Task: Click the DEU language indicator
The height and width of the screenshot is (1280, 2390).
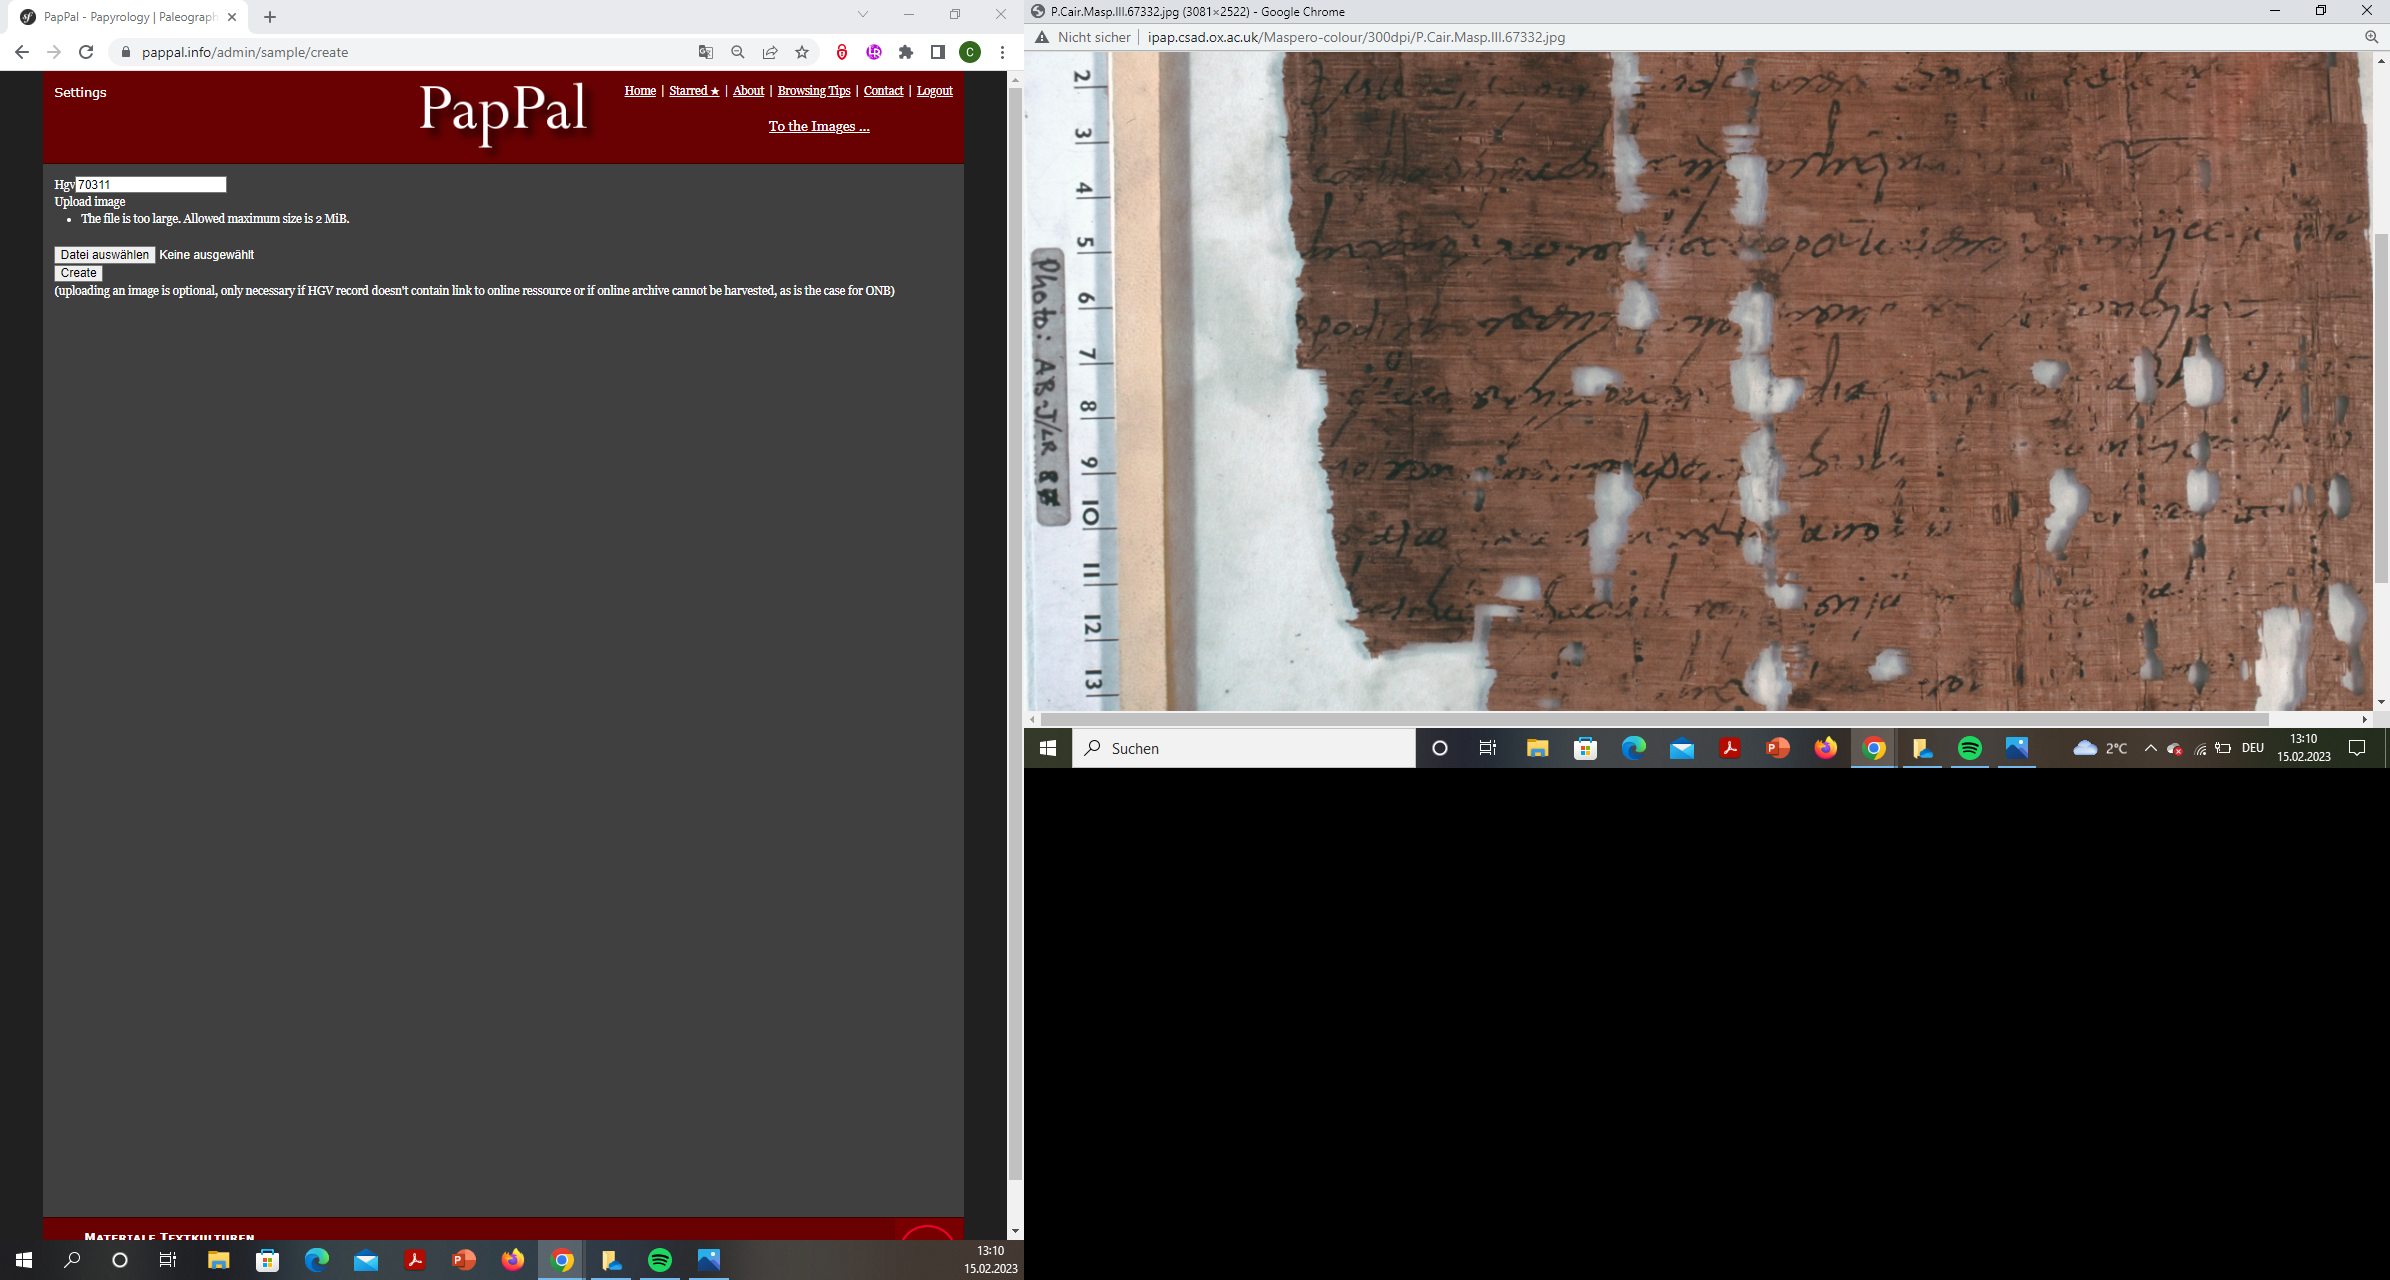Action: tap(2253, 748)
